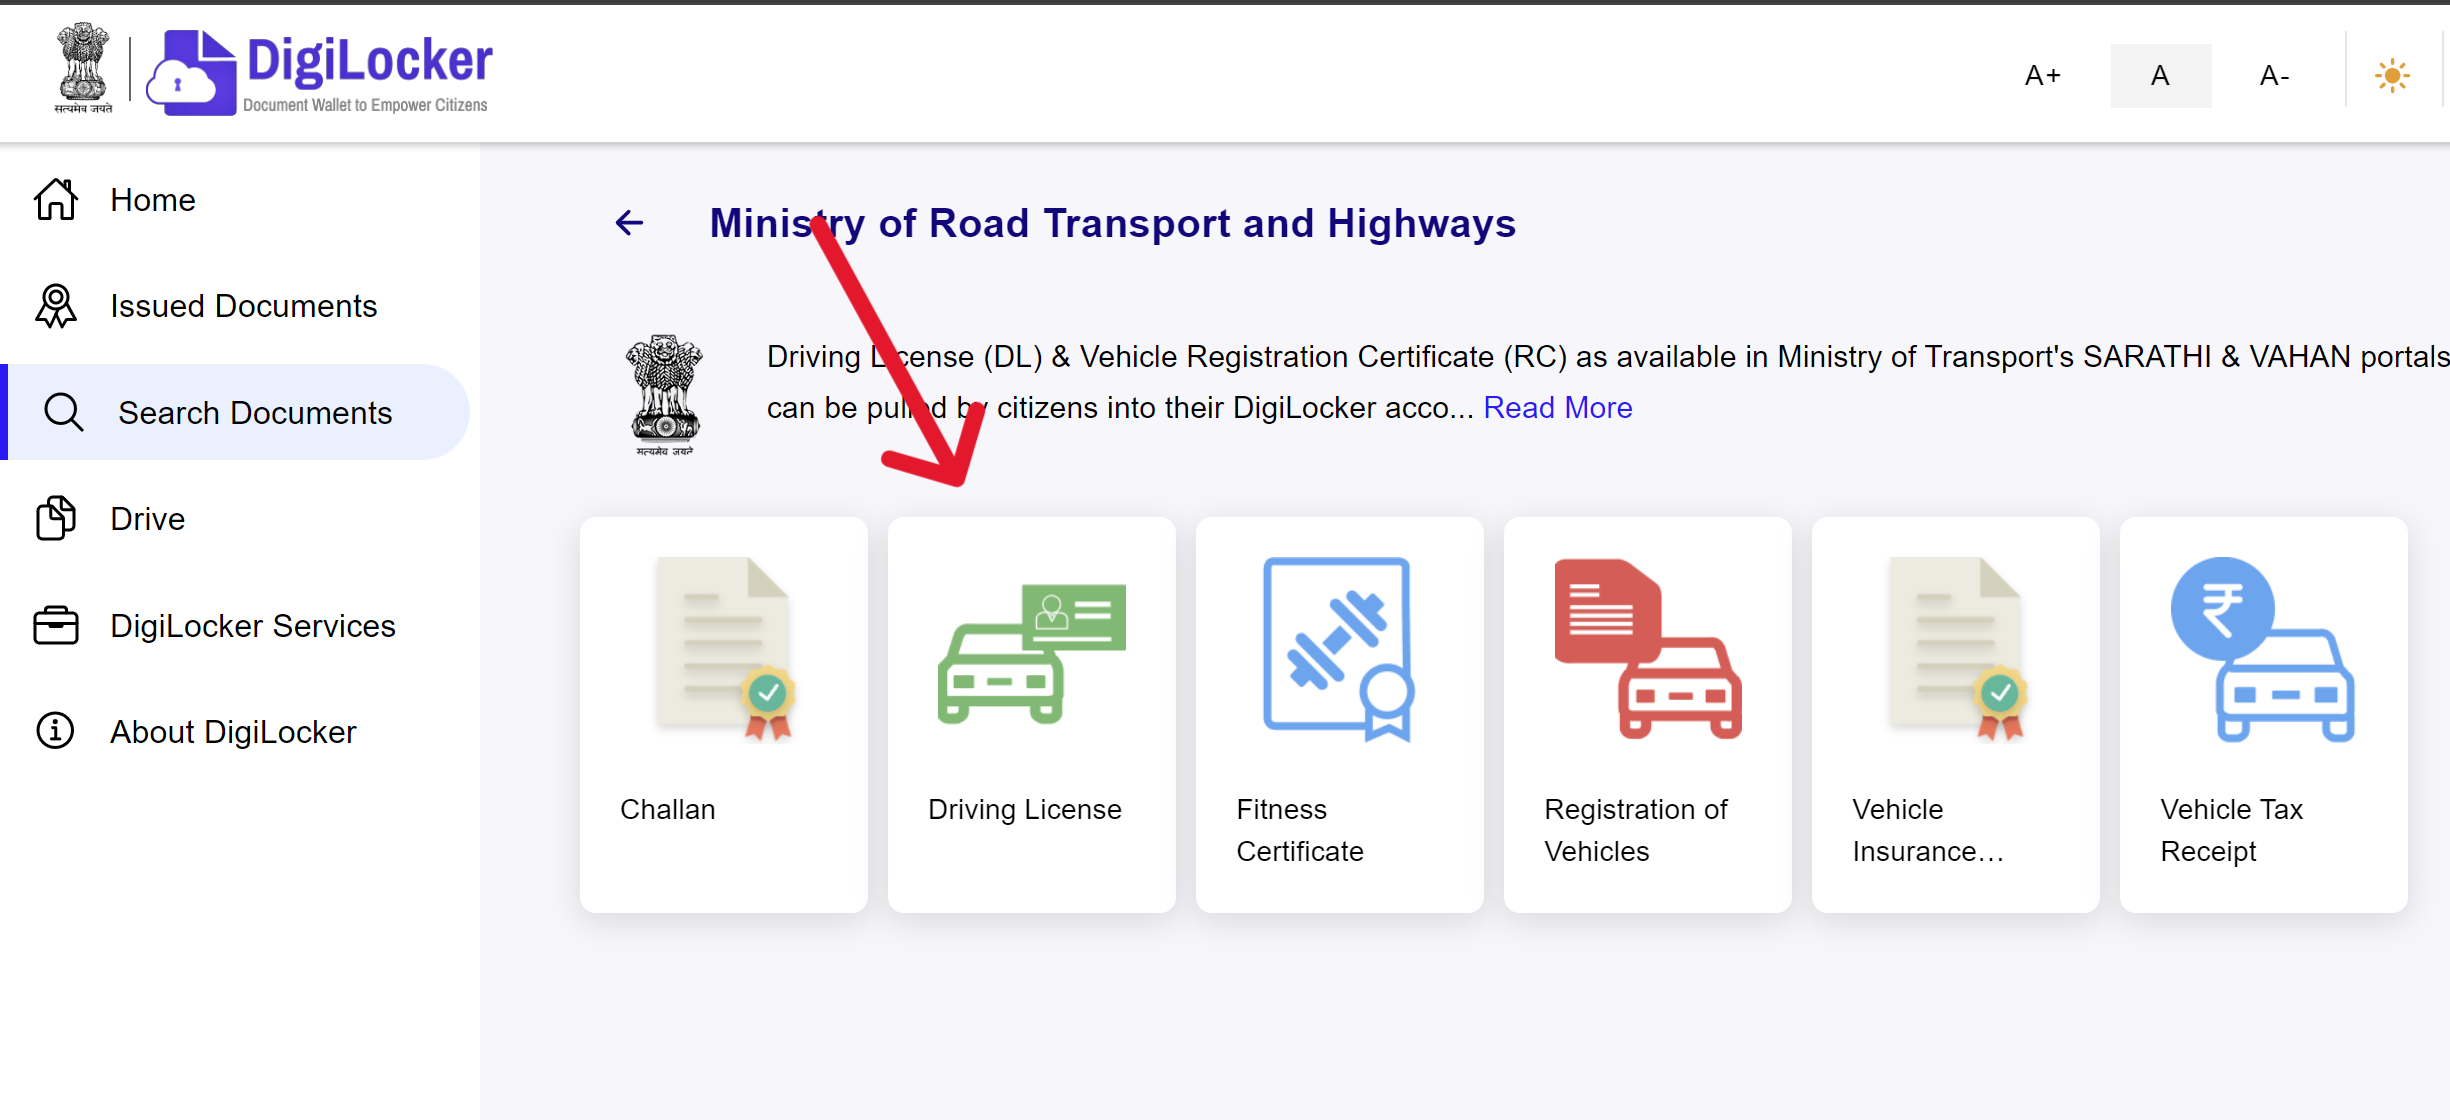Select the default font size A option
This screenshot has width=2450, height=1120.
(2160, 75)
